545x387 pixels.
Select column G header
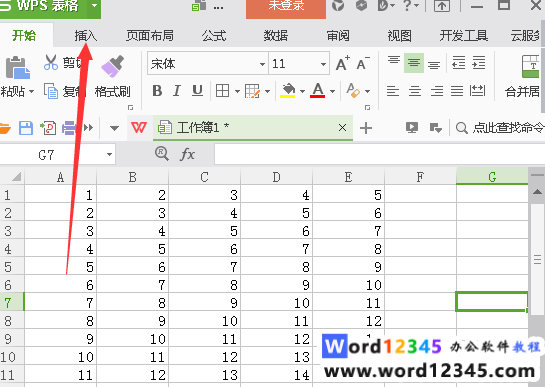pos(492,176)
